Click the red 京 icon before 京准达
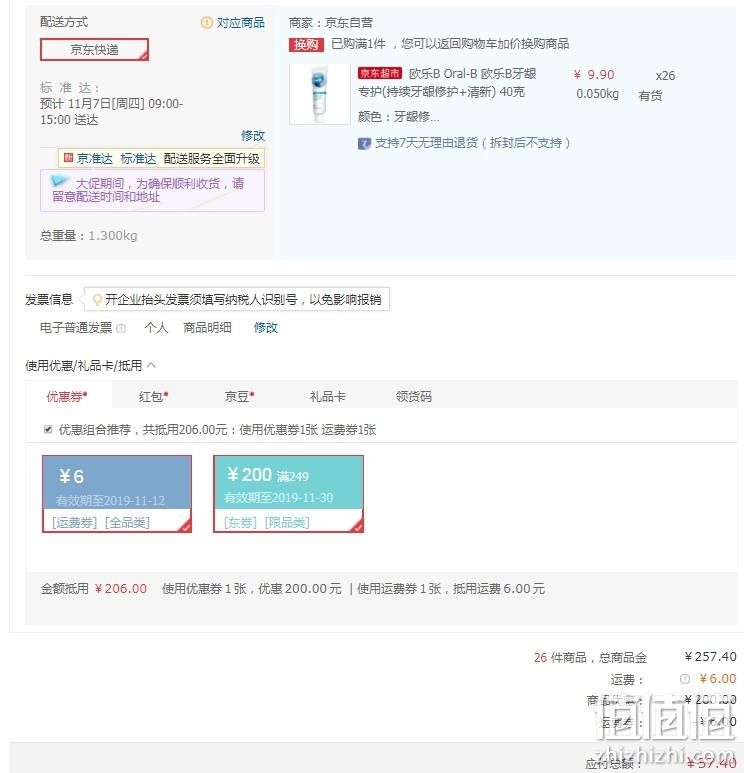Image resolution: width=744 pixels, height=773 pixels. pyautogui.click(x=69, y=158)
